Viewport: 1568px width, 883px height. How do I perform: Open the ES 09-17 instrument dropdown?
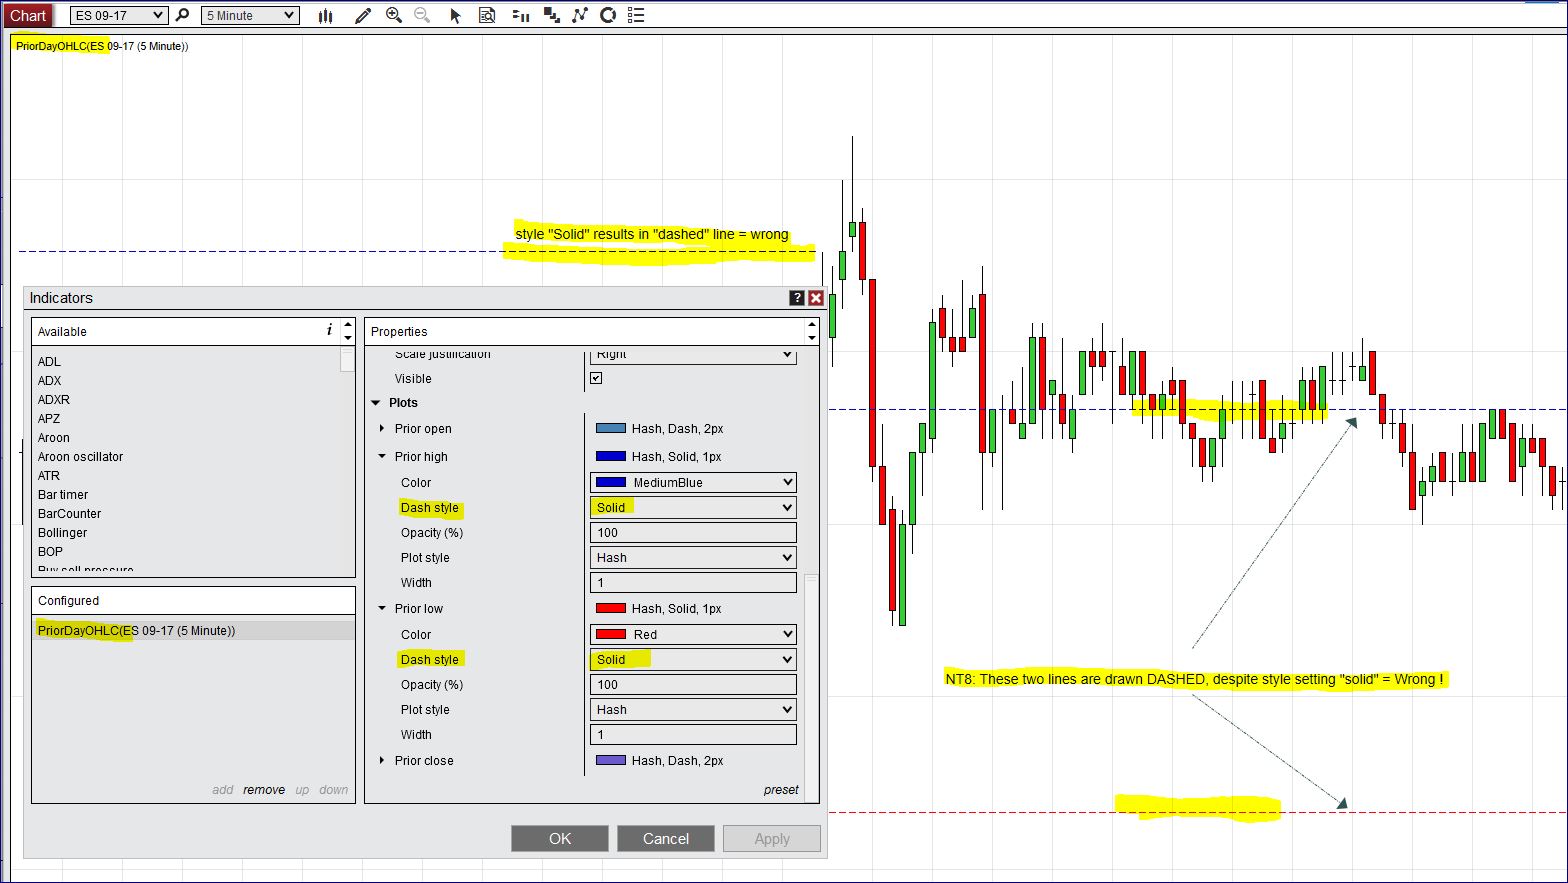[x=119, y=15]
